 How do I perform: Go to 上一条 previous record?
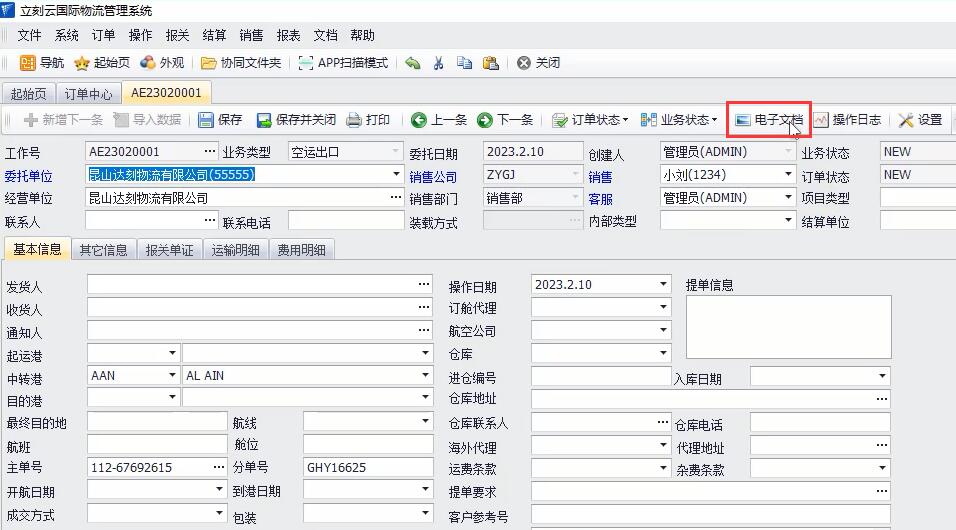419,120
